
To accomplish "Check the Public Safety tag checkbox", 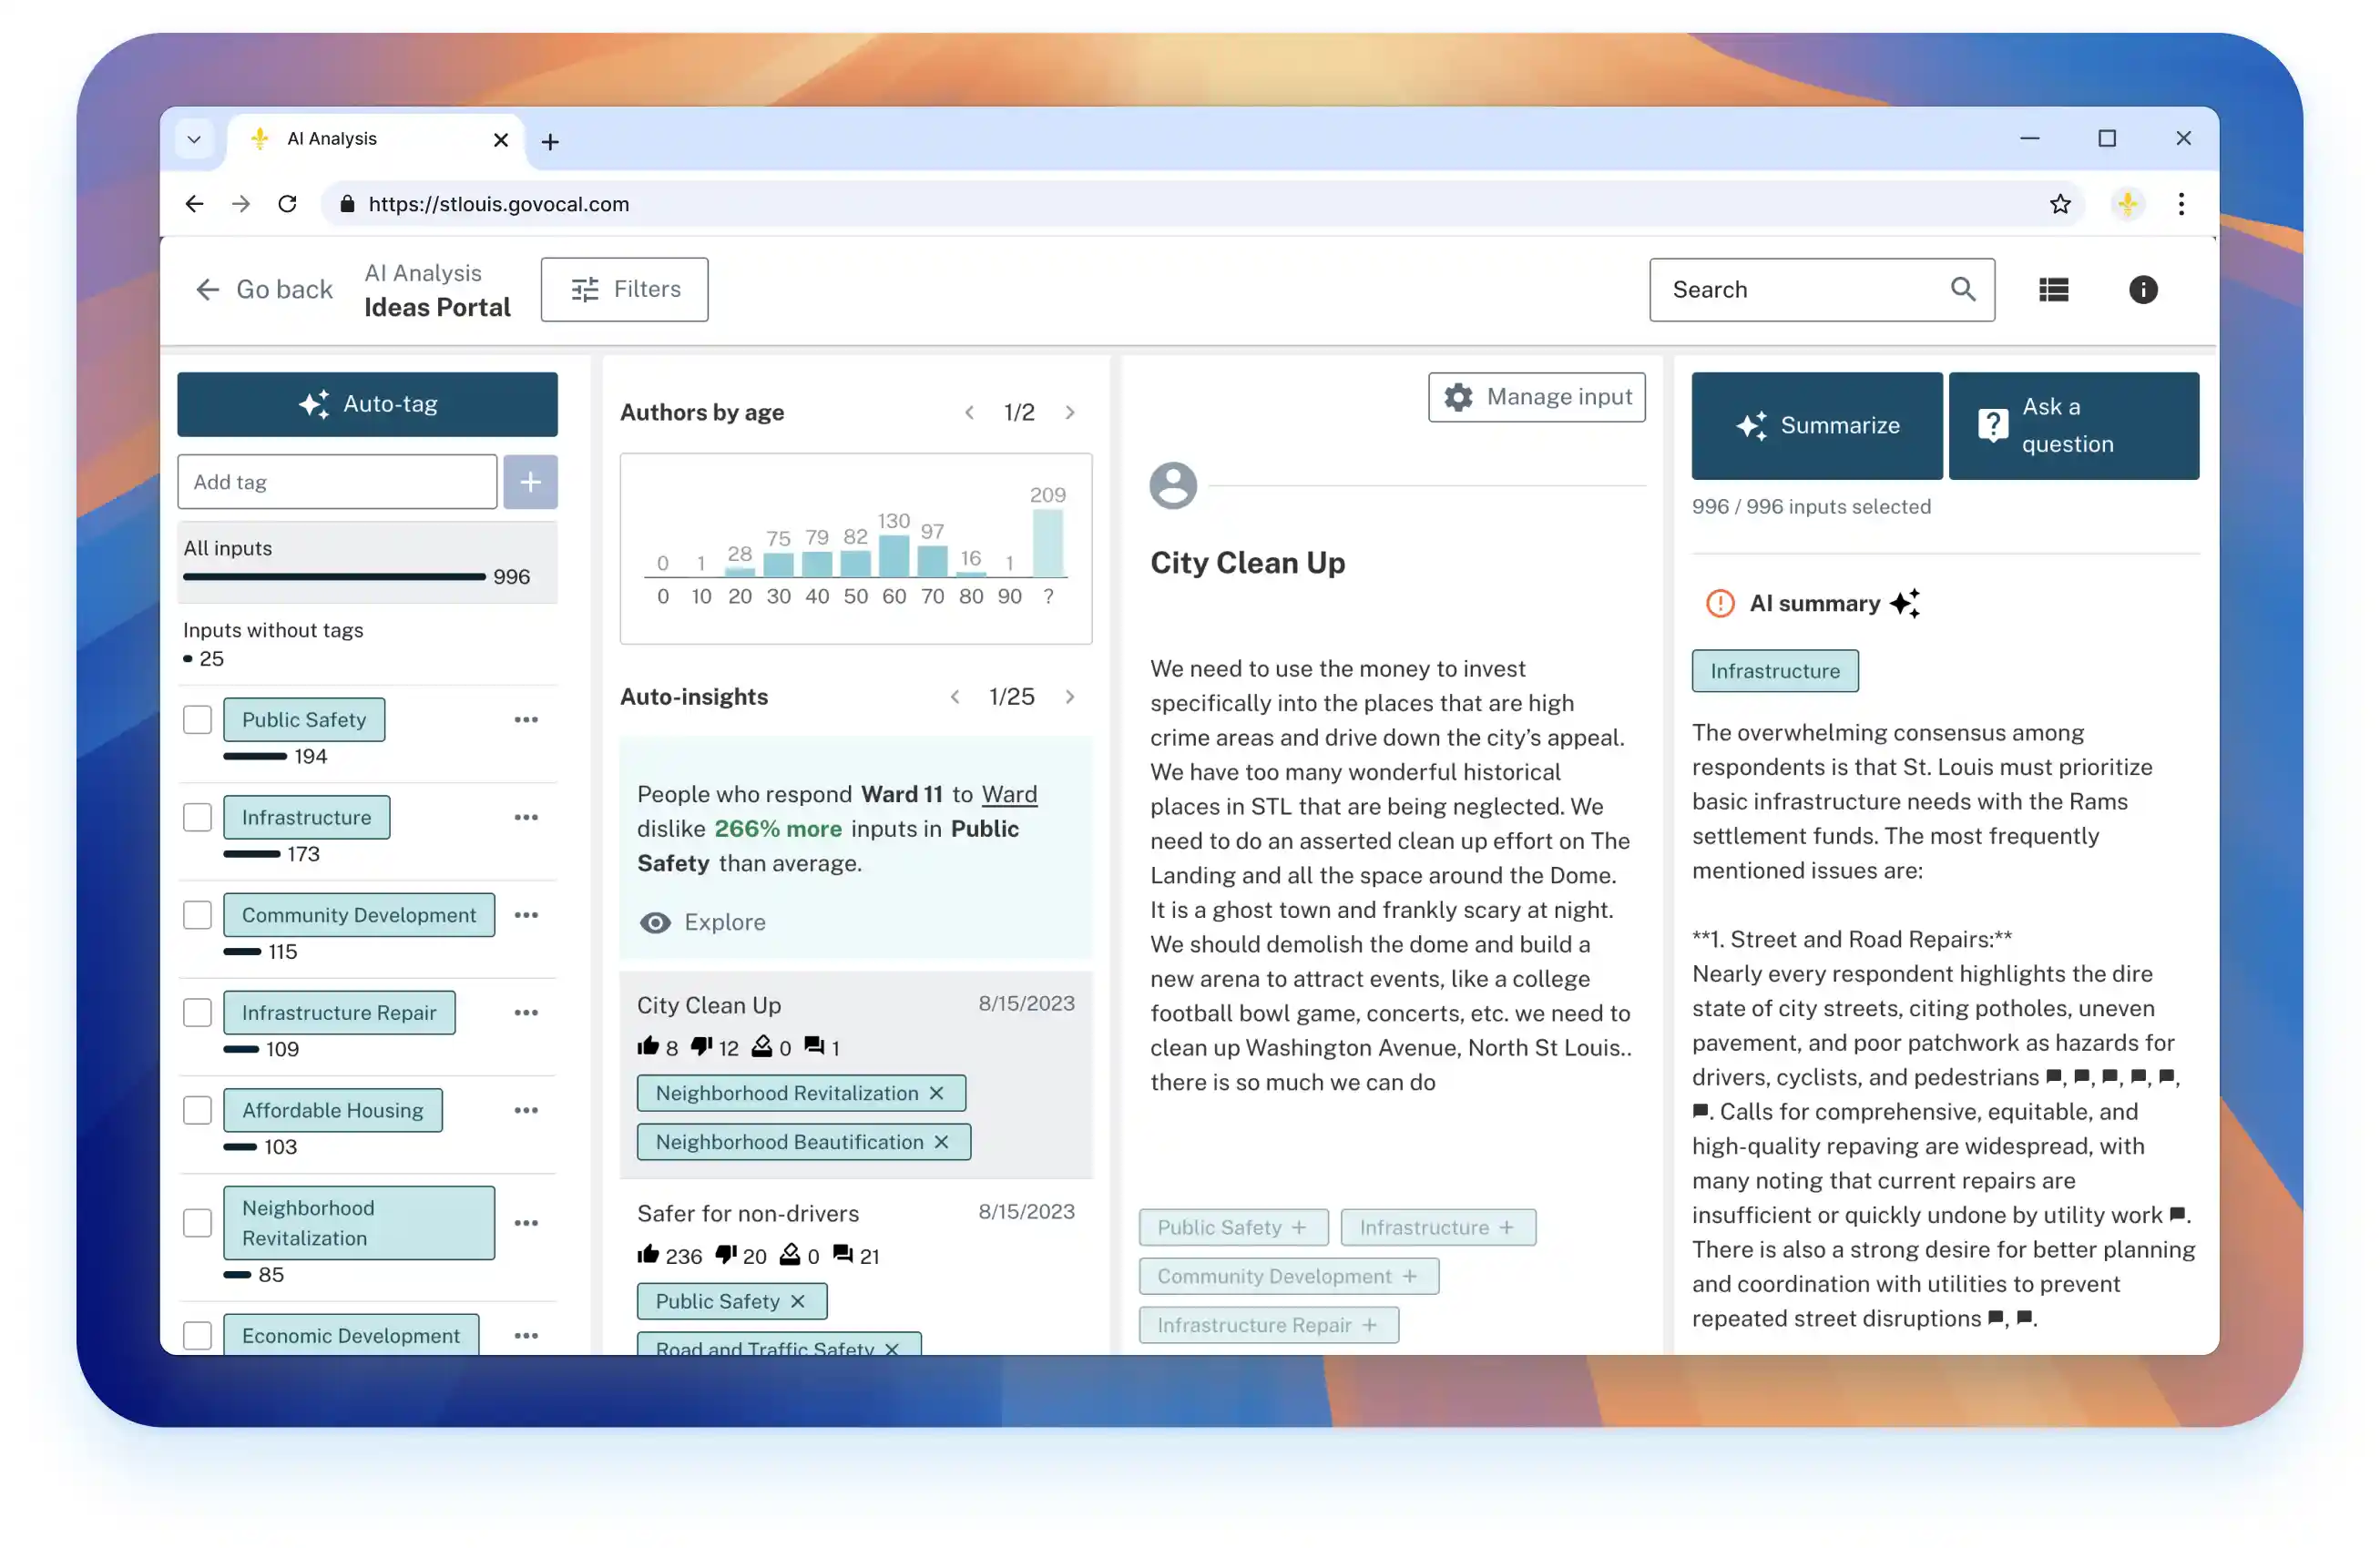I will click(198, 720).
